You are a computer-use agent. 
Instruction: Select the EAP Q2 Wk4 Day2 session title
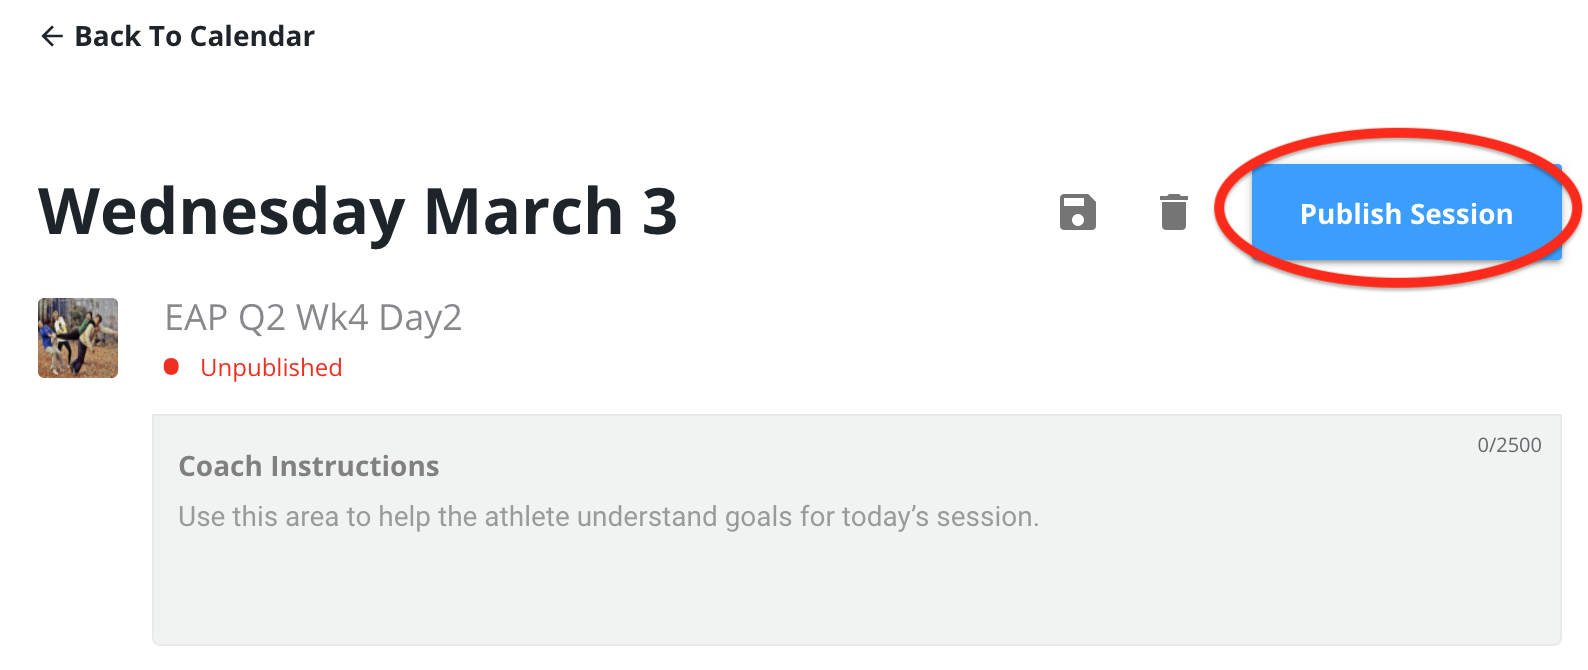pos(313,318)
